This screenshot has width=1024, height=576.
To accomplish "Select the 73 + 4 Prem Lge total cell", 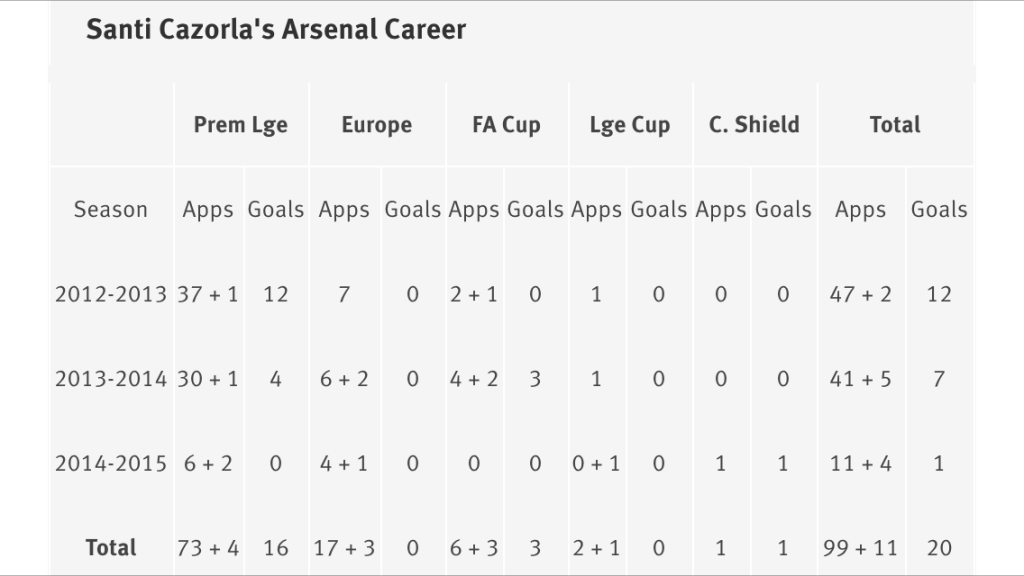I will 208,548.
